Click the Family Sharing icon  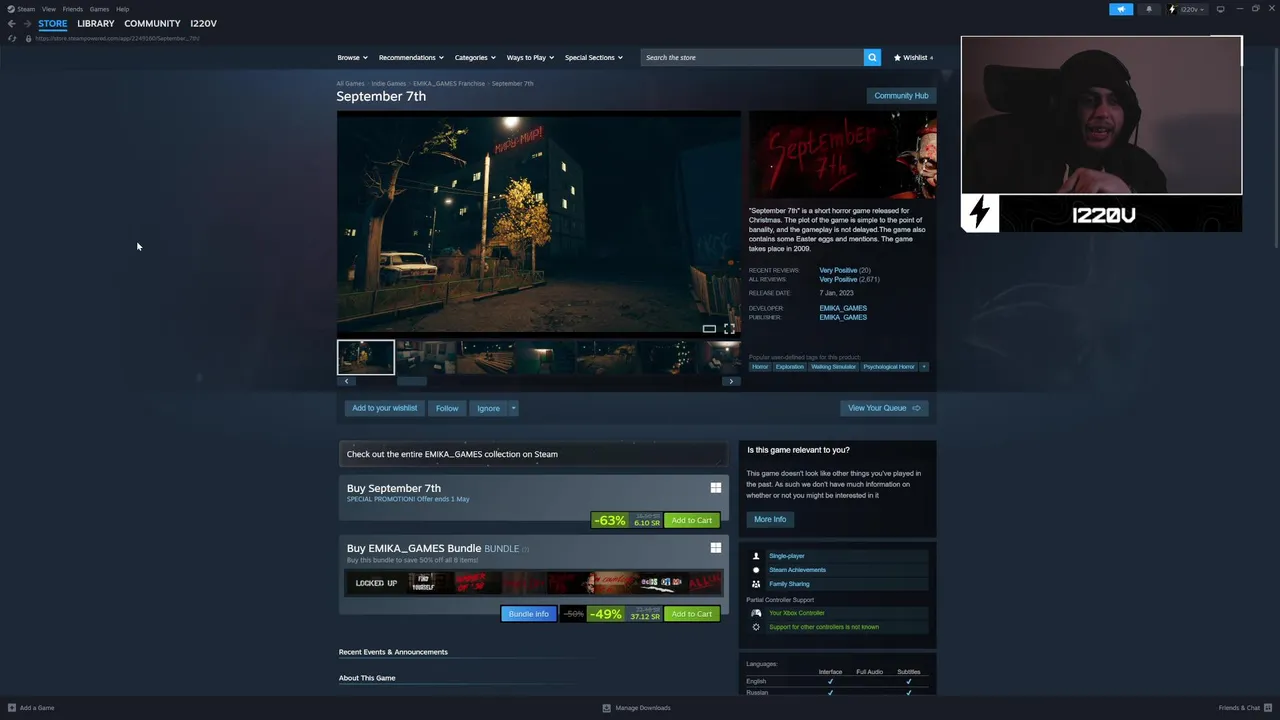(x=756, y=584)
